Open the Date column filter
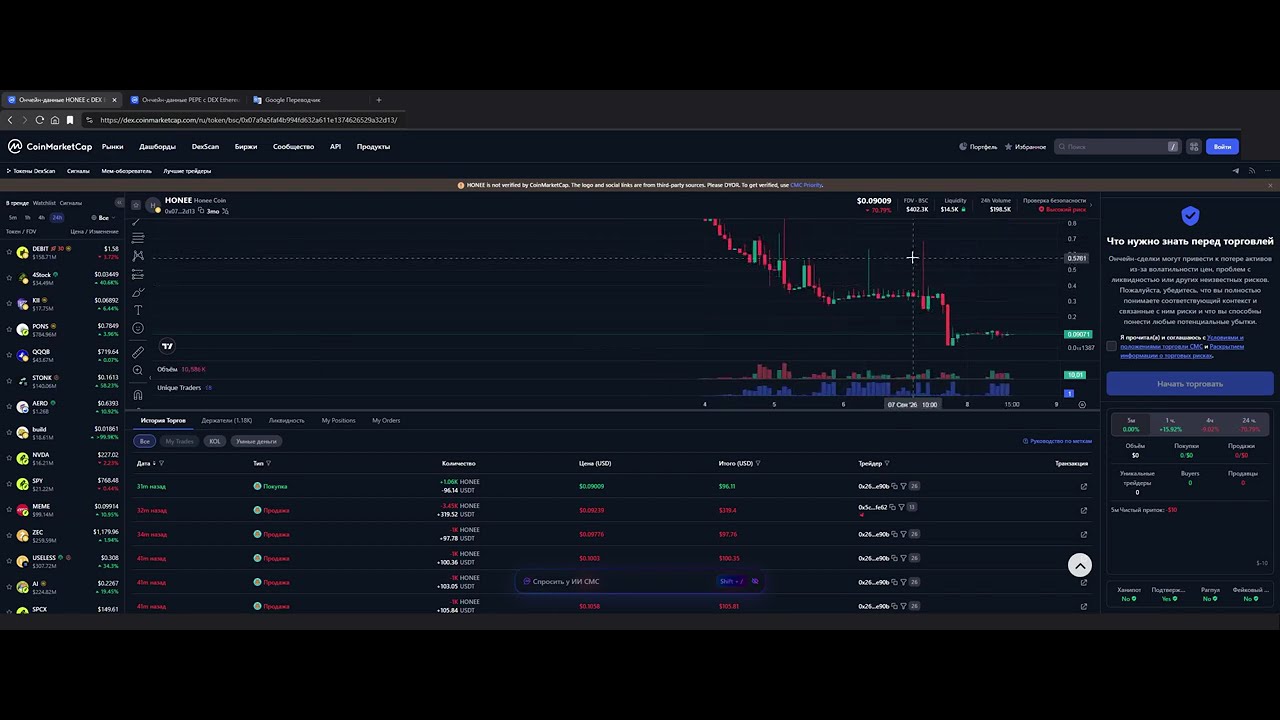 coord(161,464)
